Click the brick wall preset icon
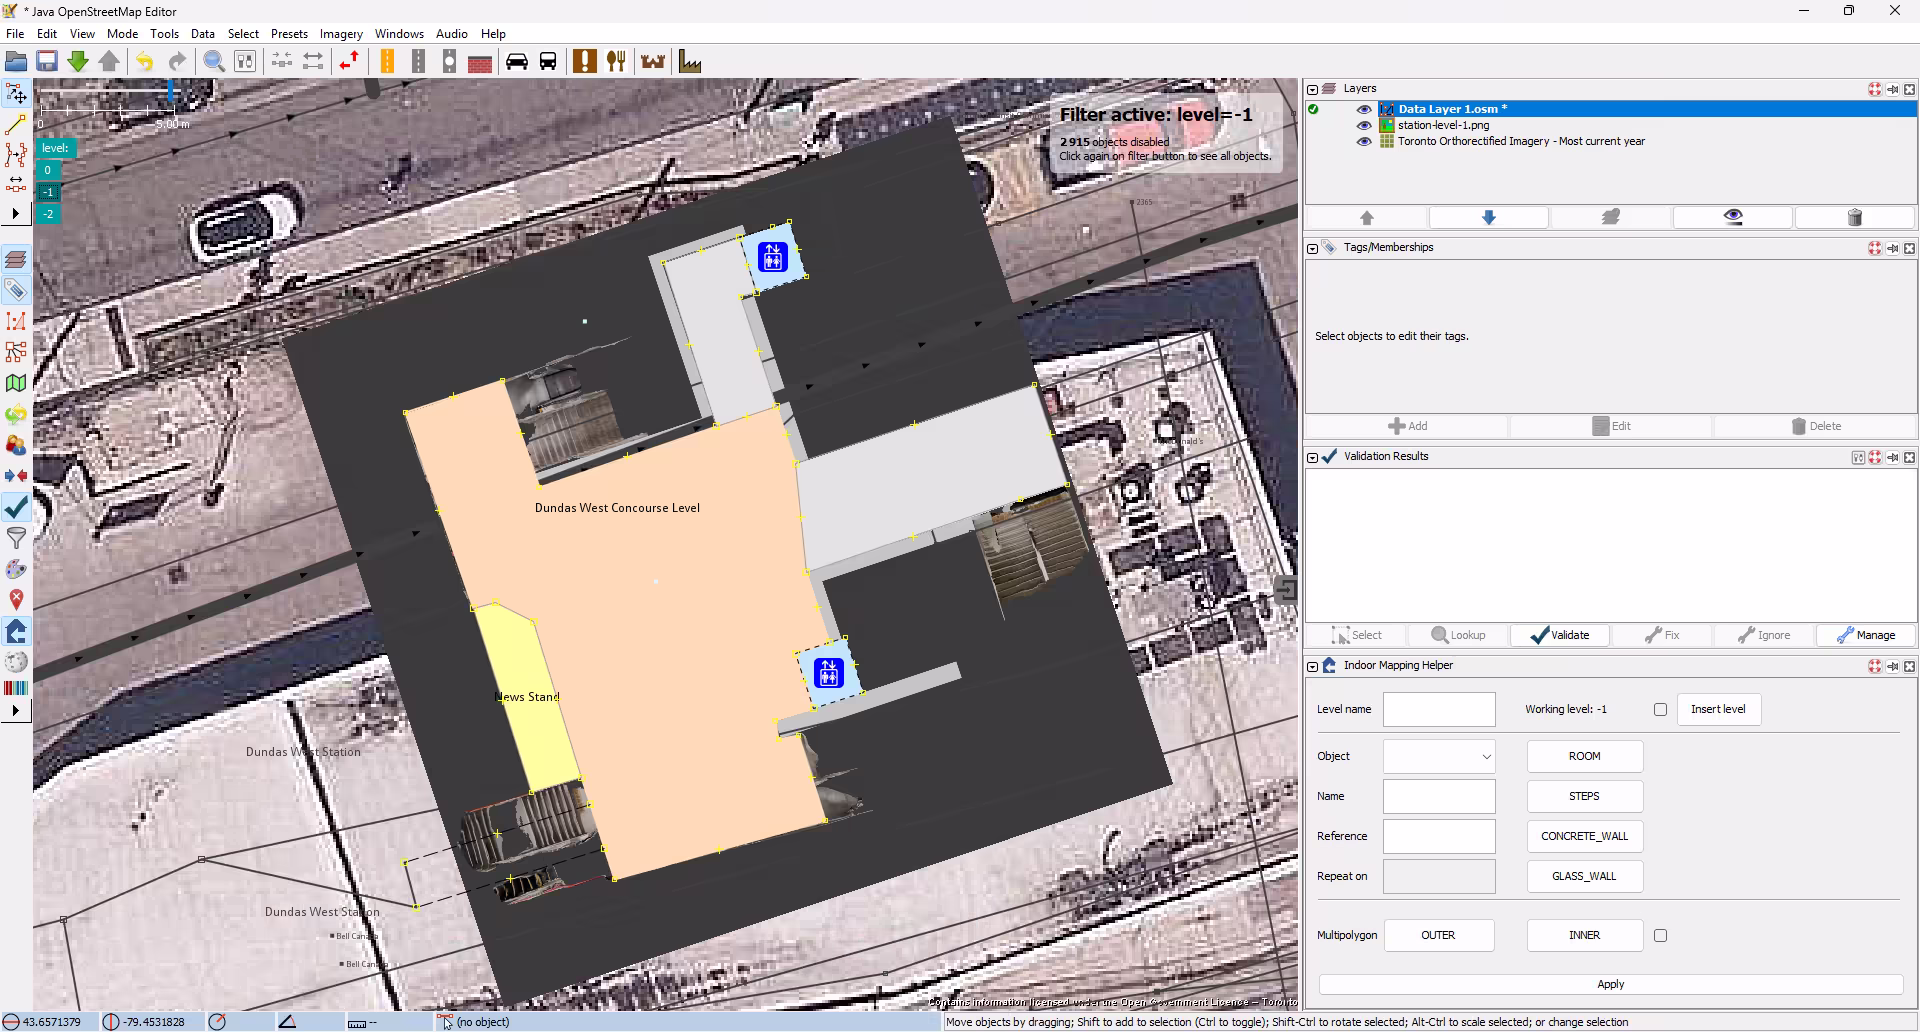1920x1032 pixels. [x=480, y=62]
